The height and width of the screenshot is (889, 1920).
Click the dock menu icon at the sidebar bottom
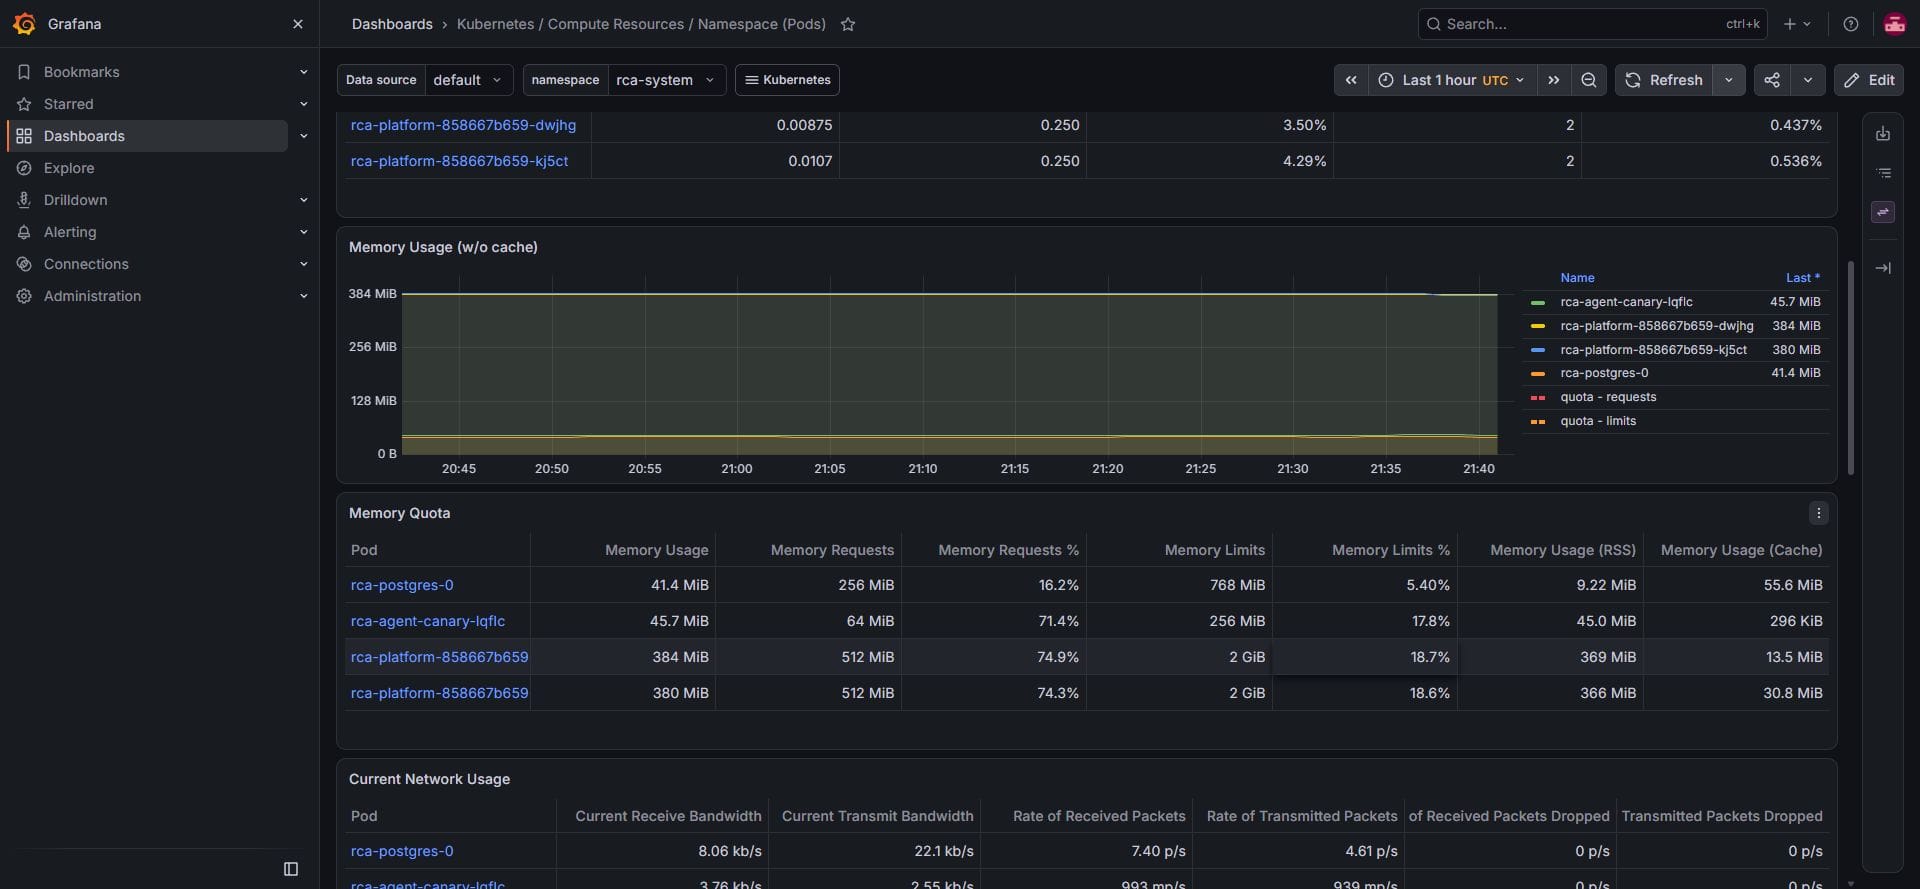click(x=291, y=869)
